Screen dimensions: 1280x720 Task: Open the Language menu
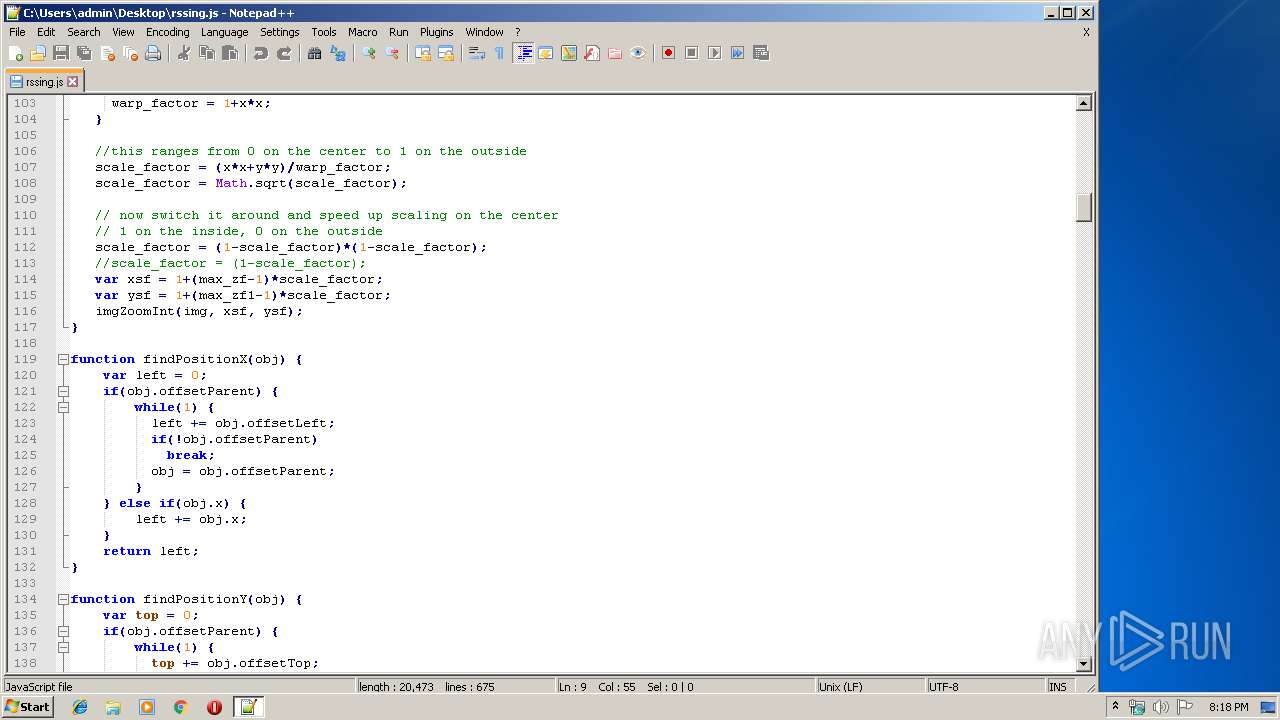coord(224,32)
